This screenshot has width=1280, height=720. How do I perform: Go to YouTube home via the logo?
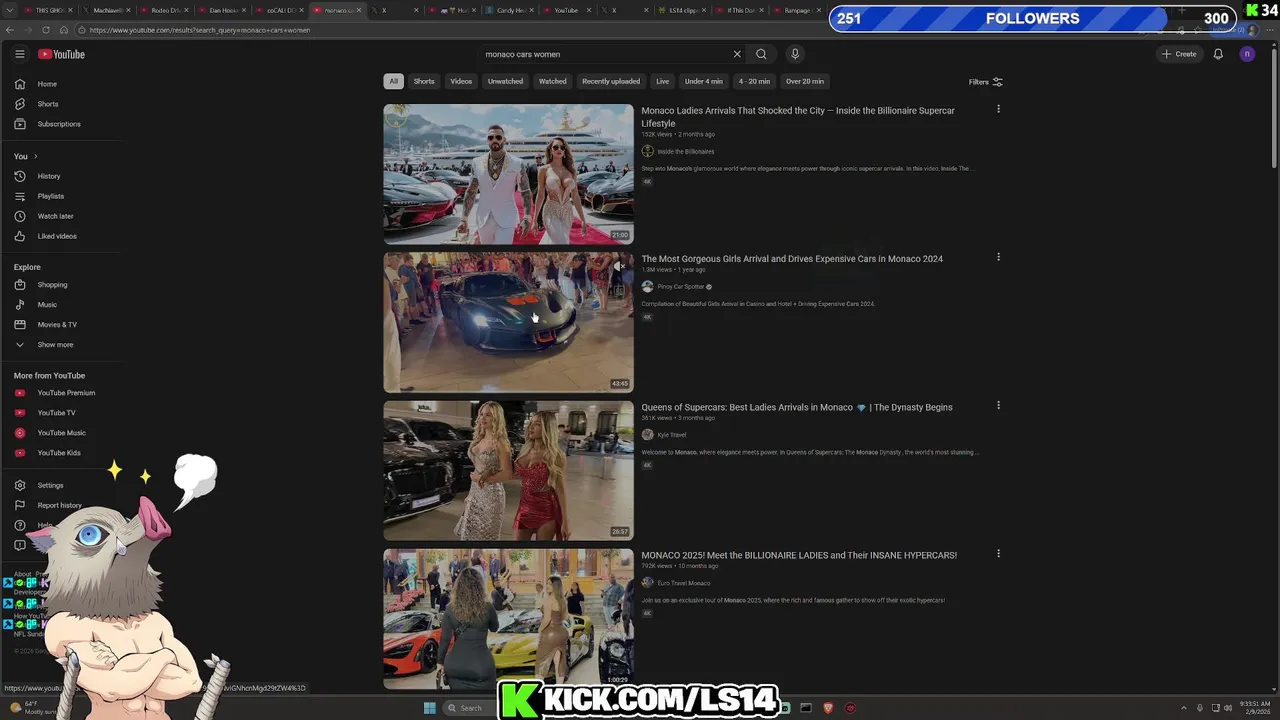coord(61,54)
